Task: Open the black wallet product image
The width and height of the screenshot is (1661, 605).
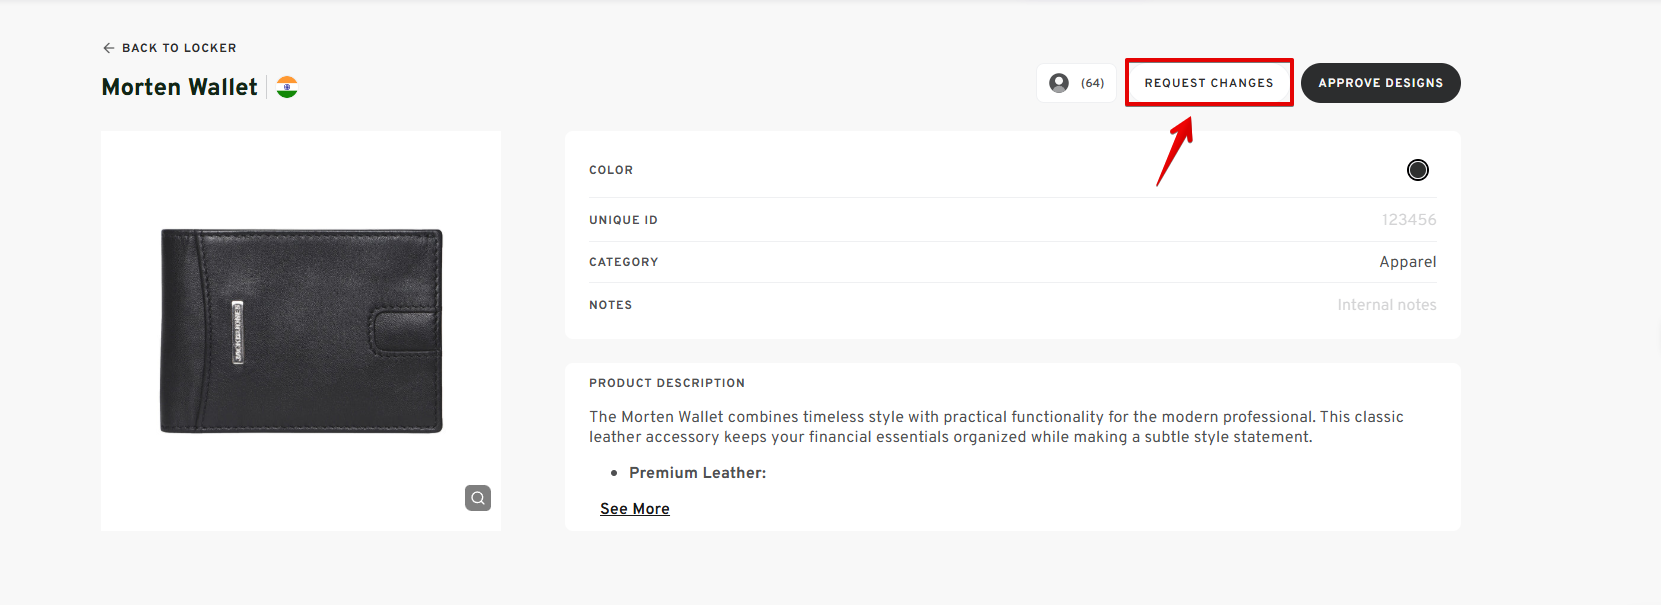Action: [x=301, y=331]
